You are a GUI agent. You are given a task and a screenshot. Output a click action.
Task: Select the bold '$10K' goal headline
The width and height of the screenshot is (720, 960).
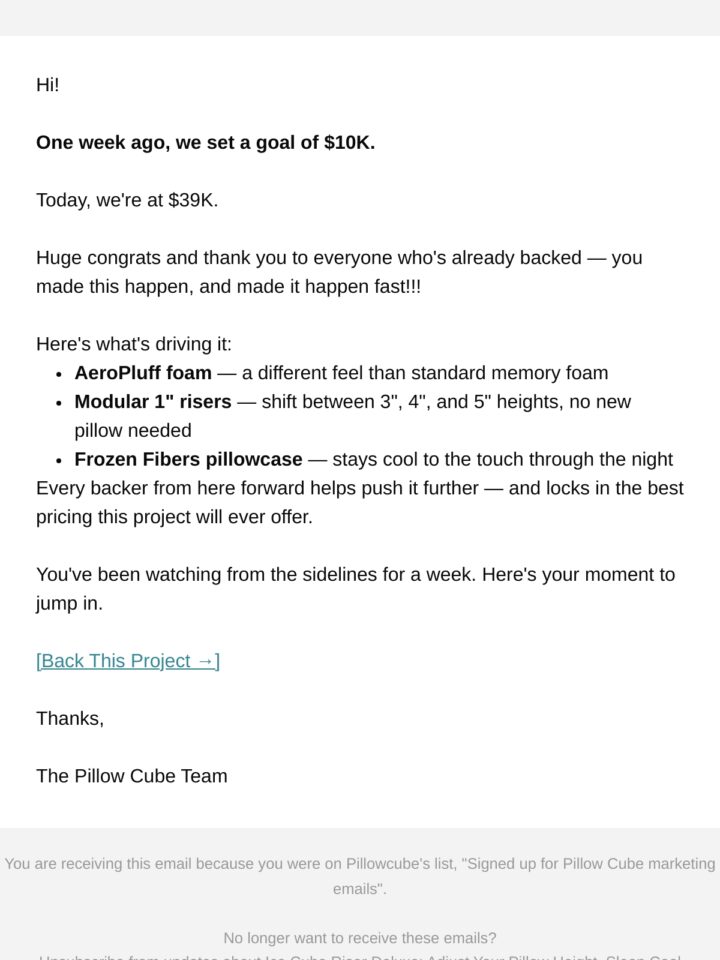(x=205, y=143)
